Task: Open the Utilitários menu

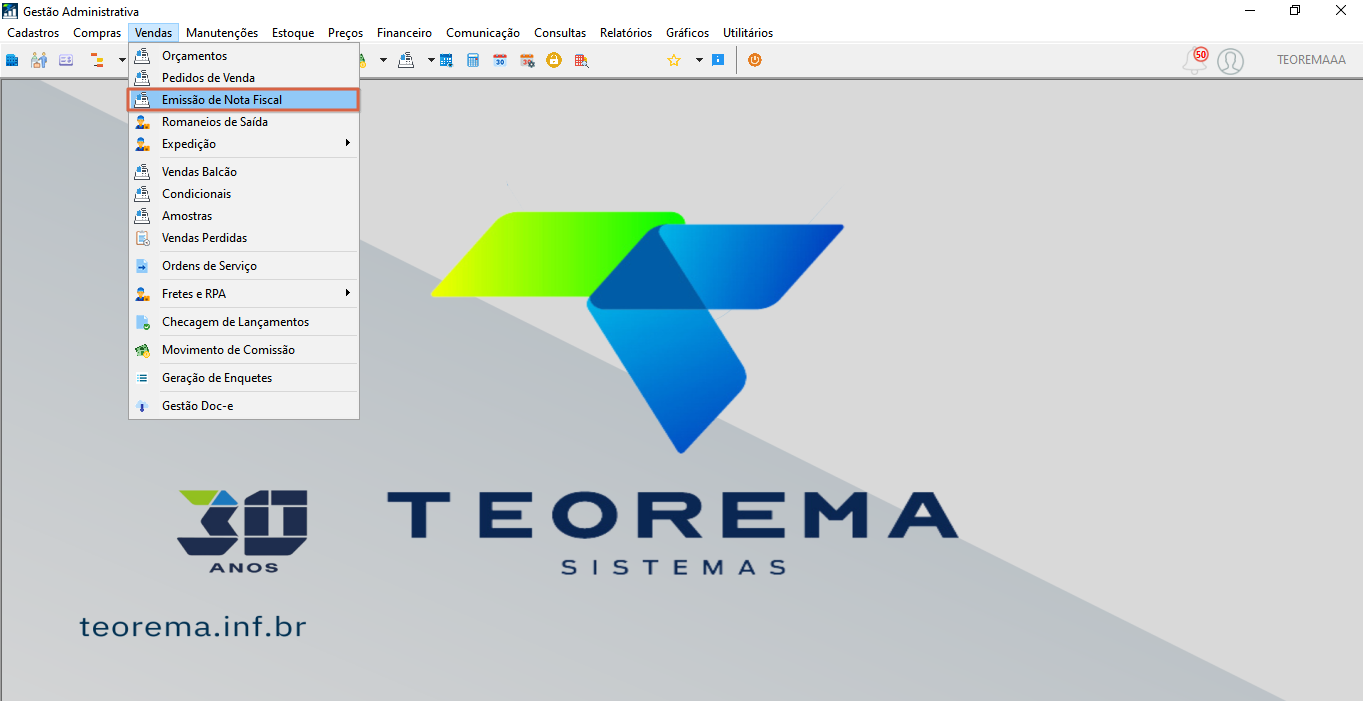Action: point(748,33)
